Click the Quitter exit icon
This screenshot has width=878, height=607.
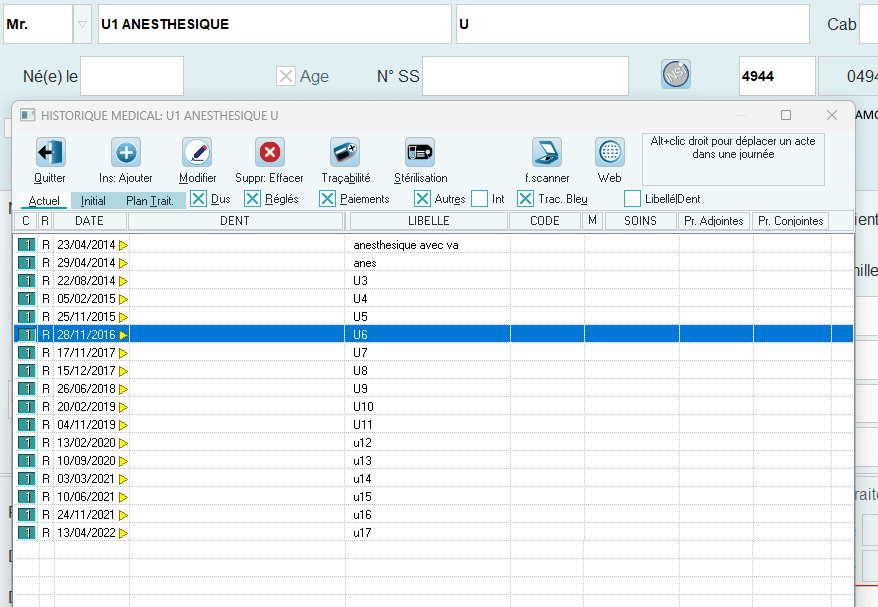point(50,153)
